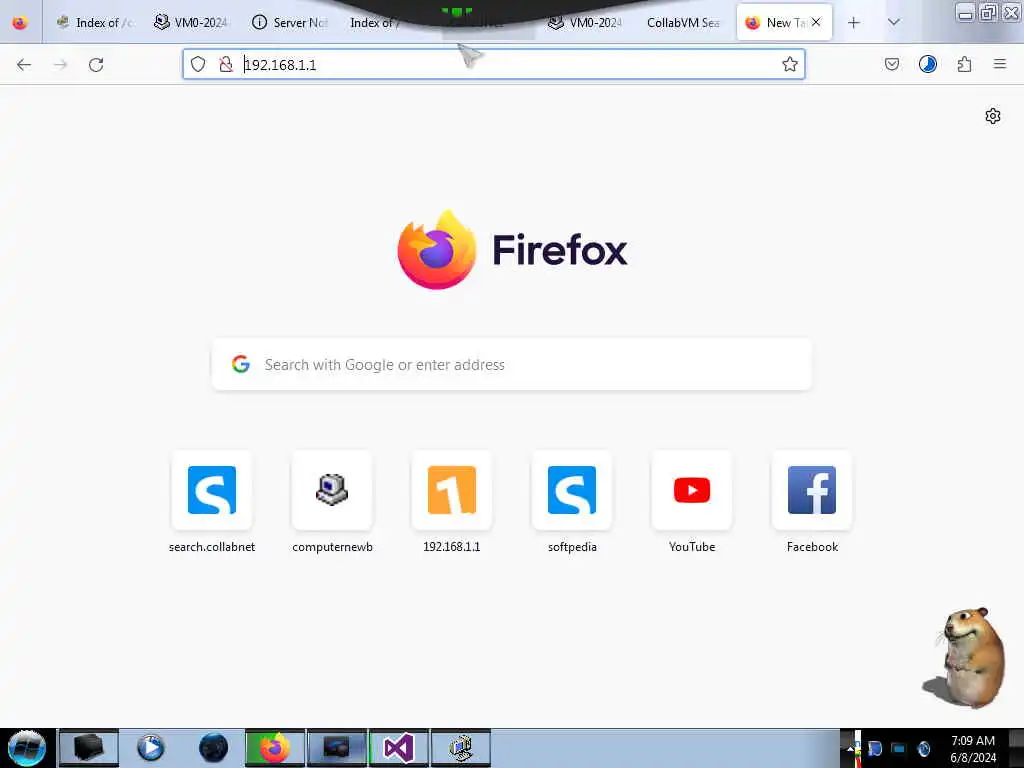The width and height of the screenshot is (1024, 768).
Task: Switch to the Server Not Found tab
Action: click(x=289, y=22)
